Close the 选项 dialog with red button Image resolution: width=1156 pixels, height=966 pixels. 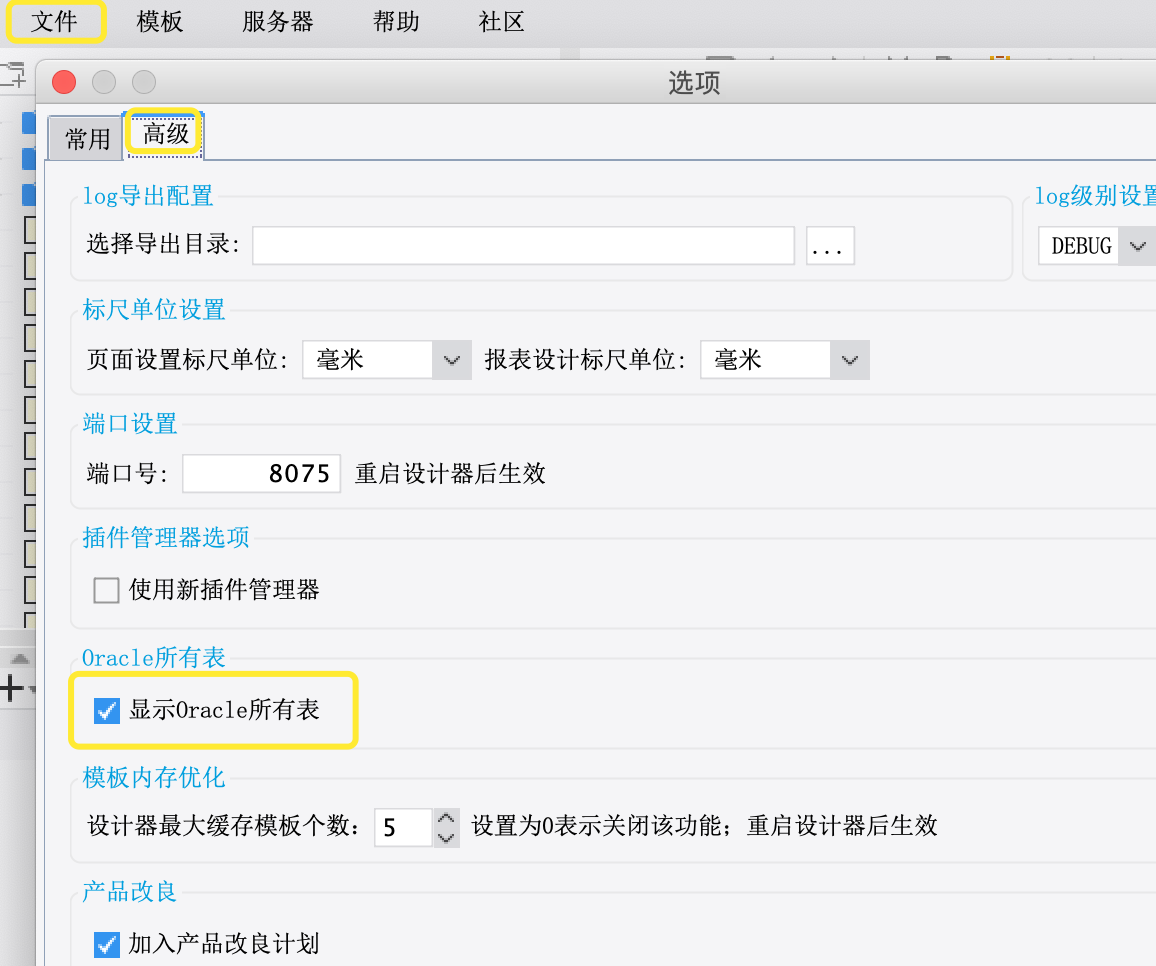(64, 82)
